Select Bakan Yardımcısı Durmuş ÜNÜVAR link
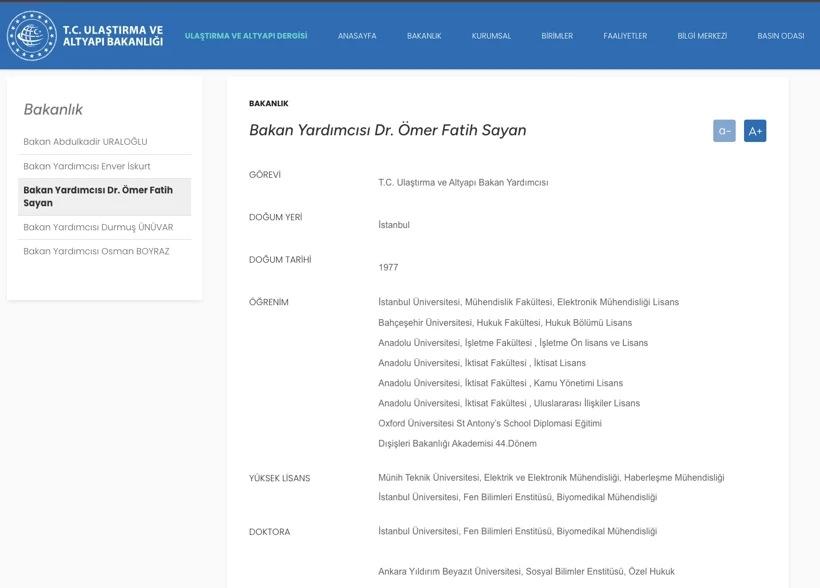Image resolution: width=820 pixels, height=588 pixels. 98,228
